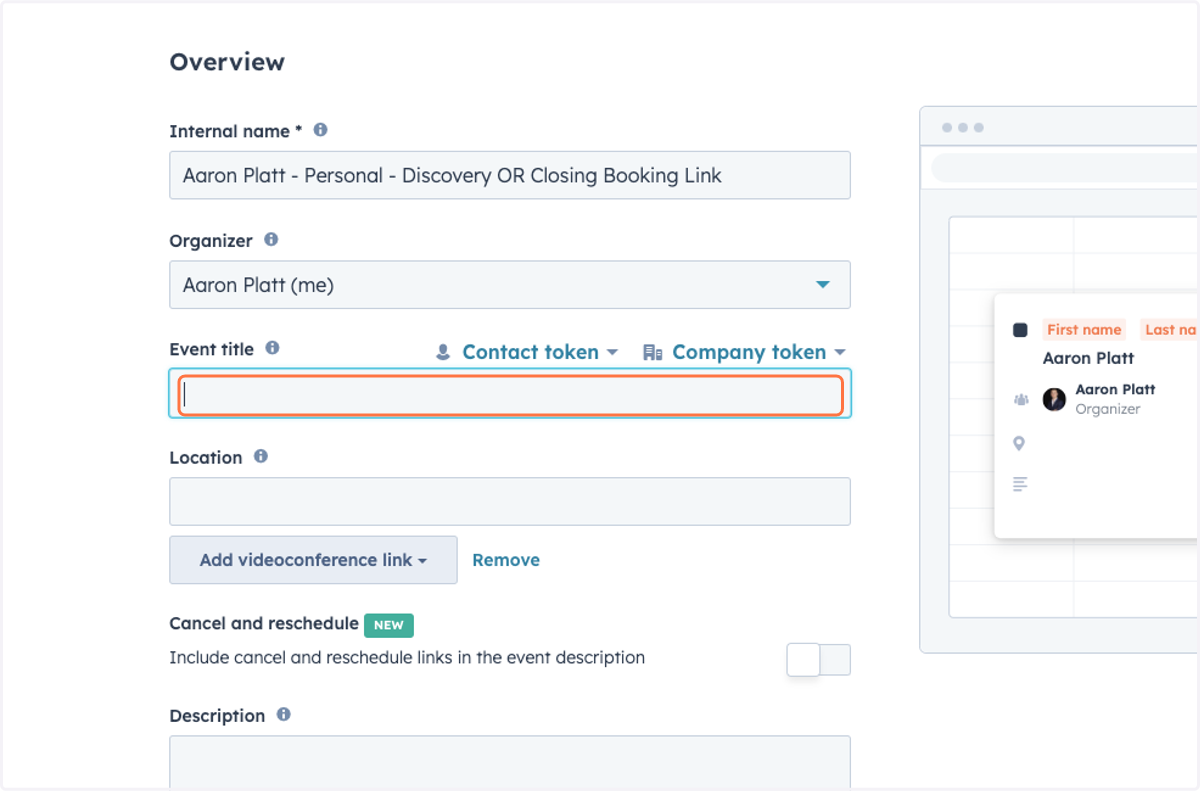
Task: Click the Contact token person icon
Action: pos(443,352)
